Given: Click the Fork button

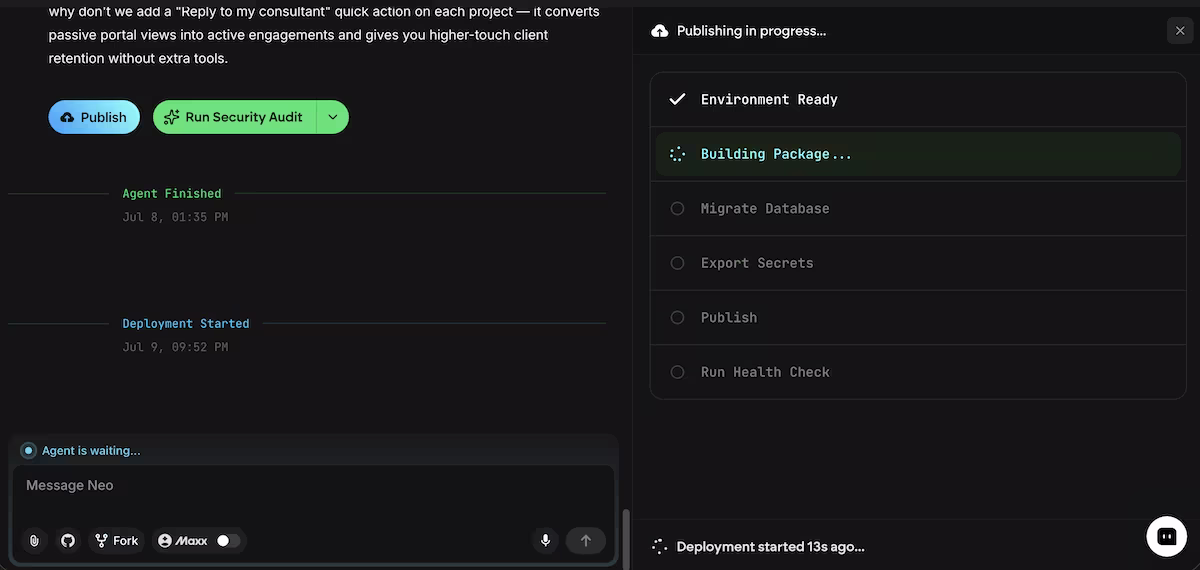Looking at the screenshot, I should coord(116,540).
